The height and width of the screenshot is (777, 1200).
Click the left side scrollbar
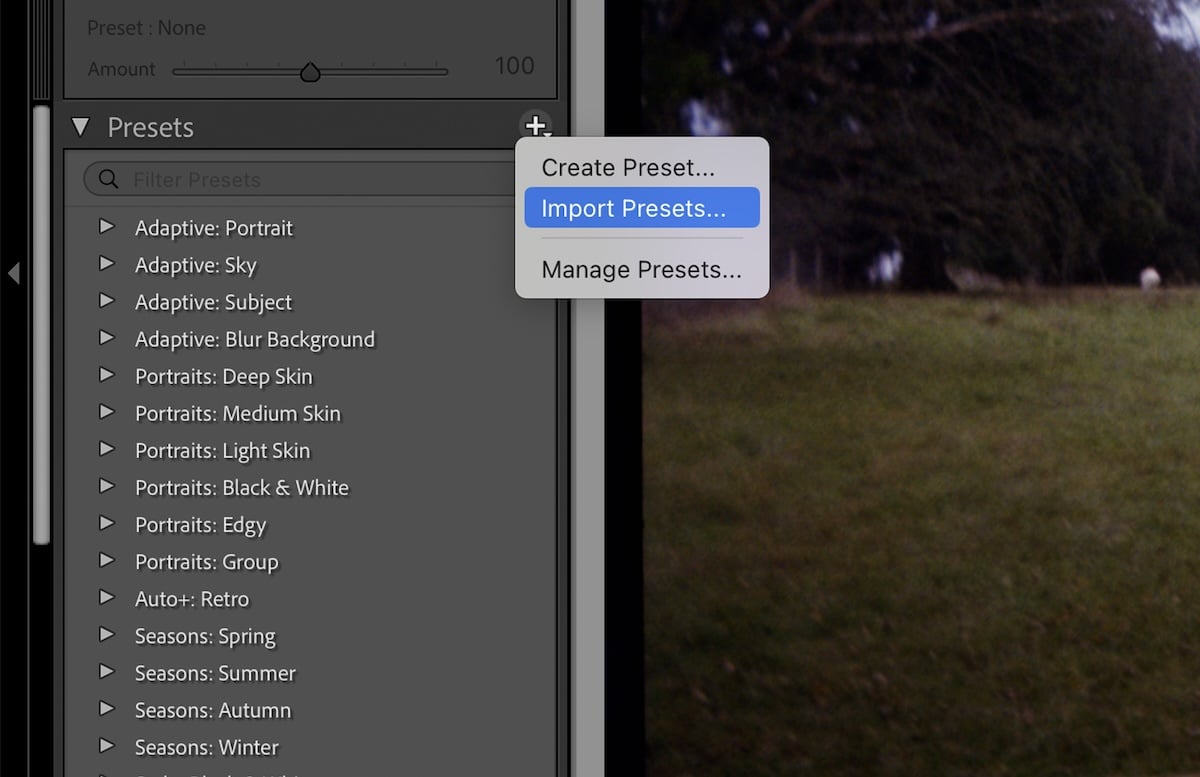[40, 300]
